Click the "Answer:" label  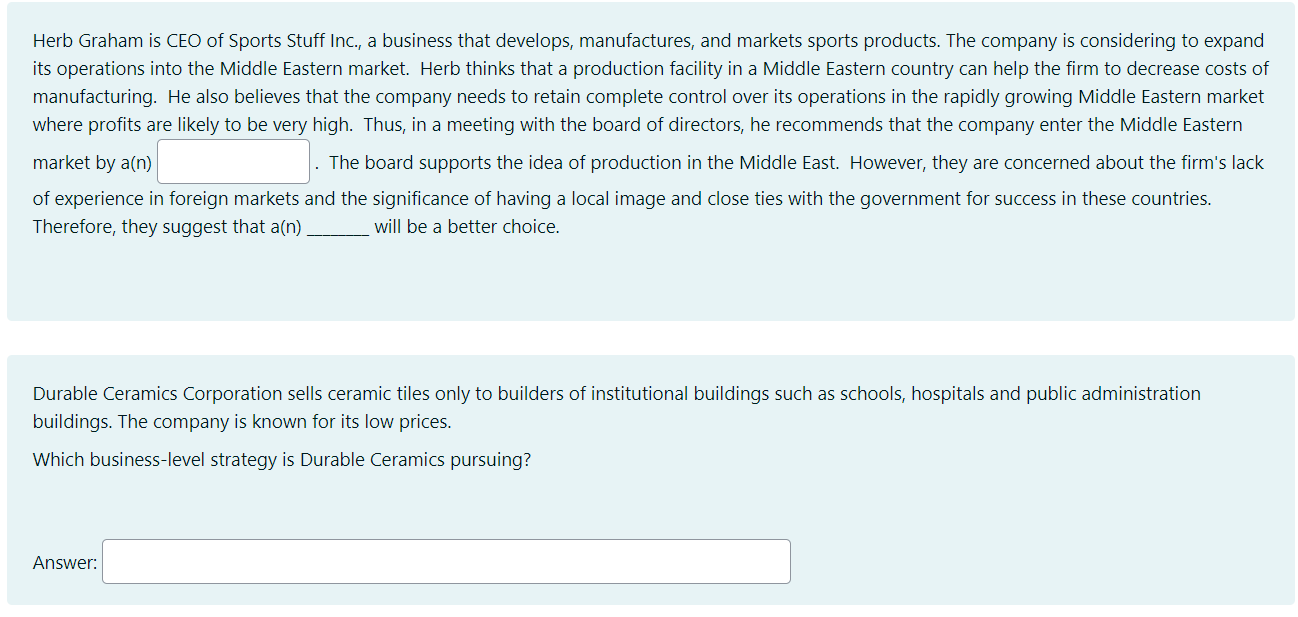64,562
